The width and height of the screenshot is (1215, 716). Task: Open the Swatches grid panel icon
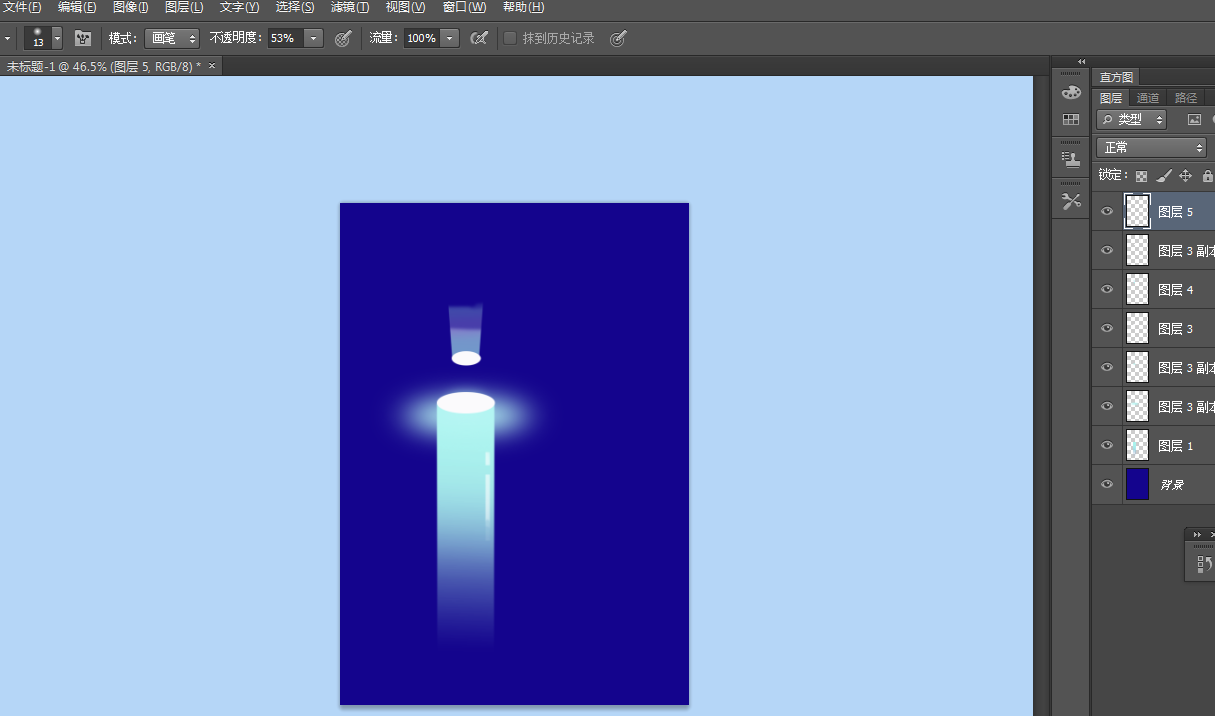[x=1071, y=120]
